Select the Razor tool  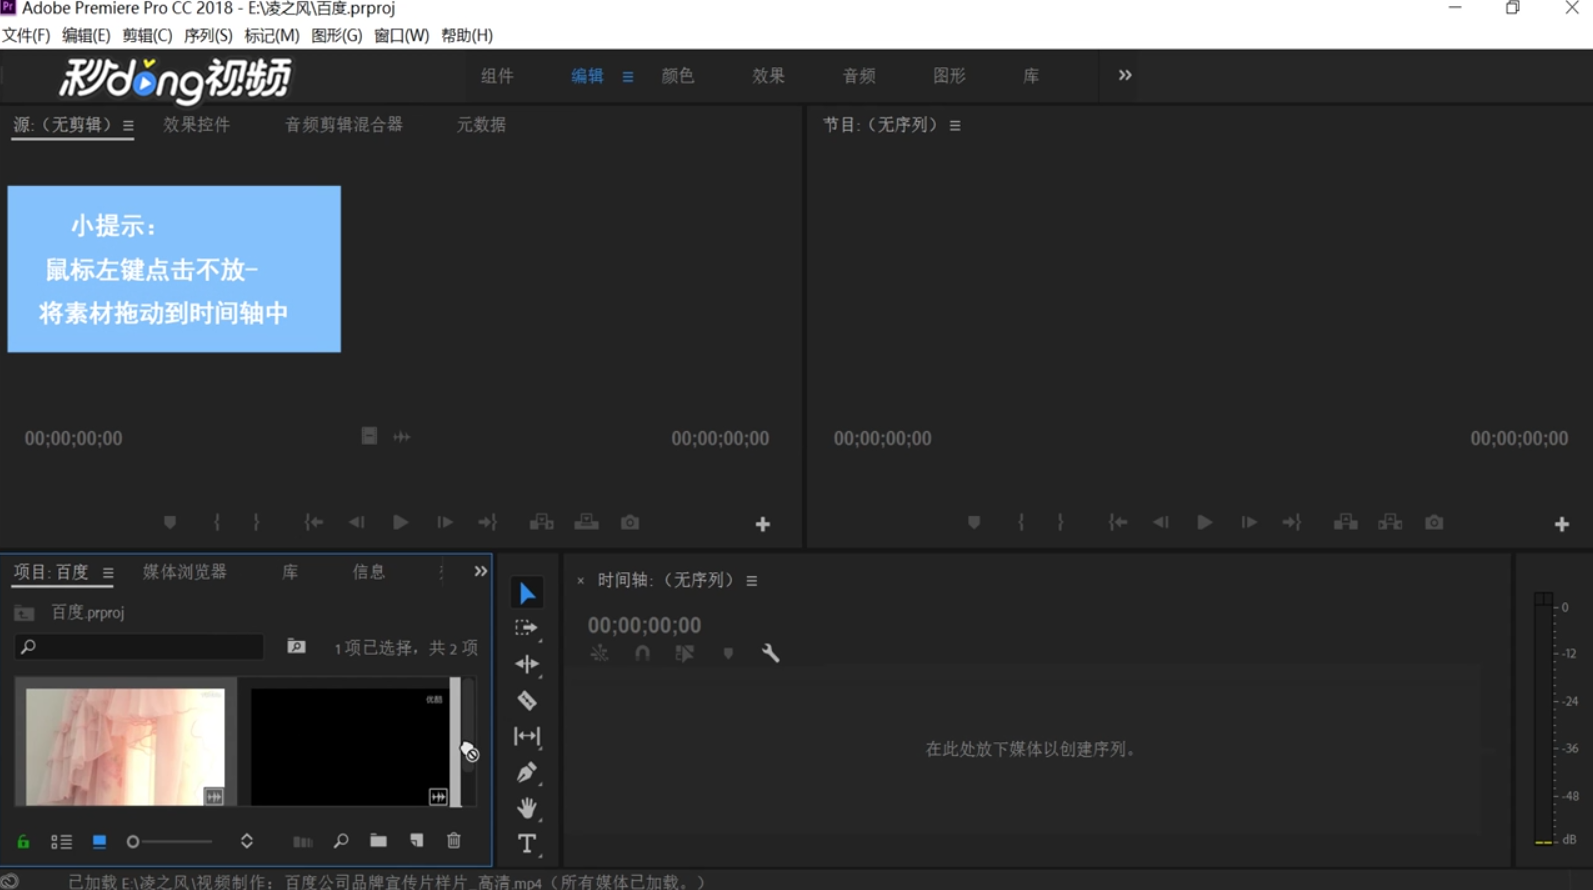pos(527,701)
